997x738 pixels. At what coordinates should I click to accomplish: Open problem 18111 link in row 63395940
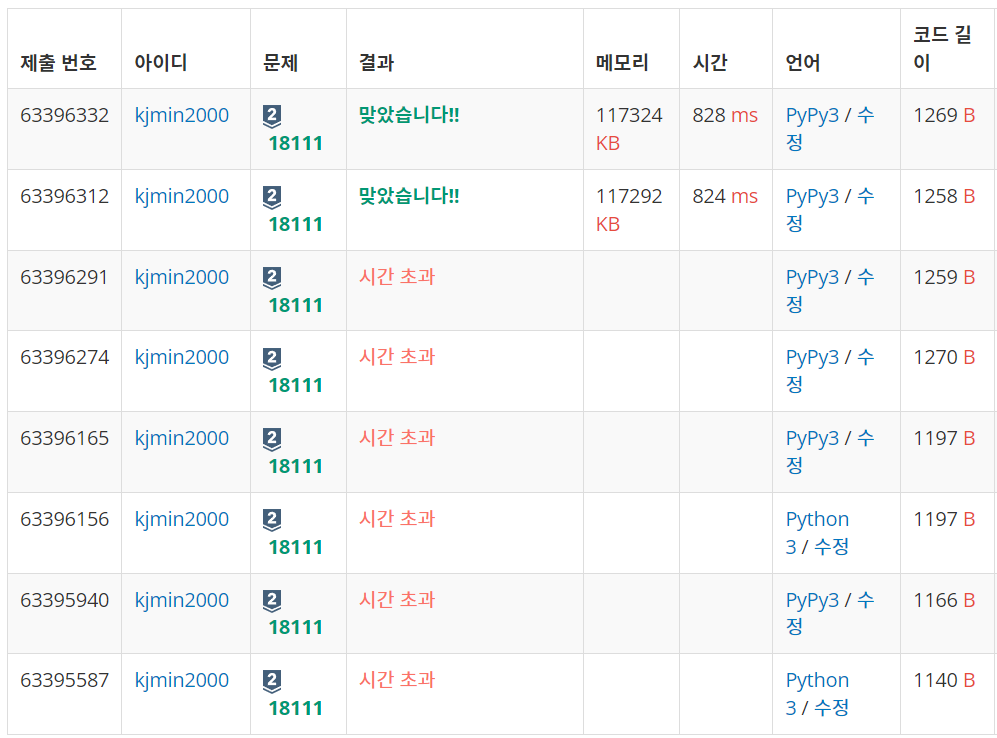coord(296,627)
